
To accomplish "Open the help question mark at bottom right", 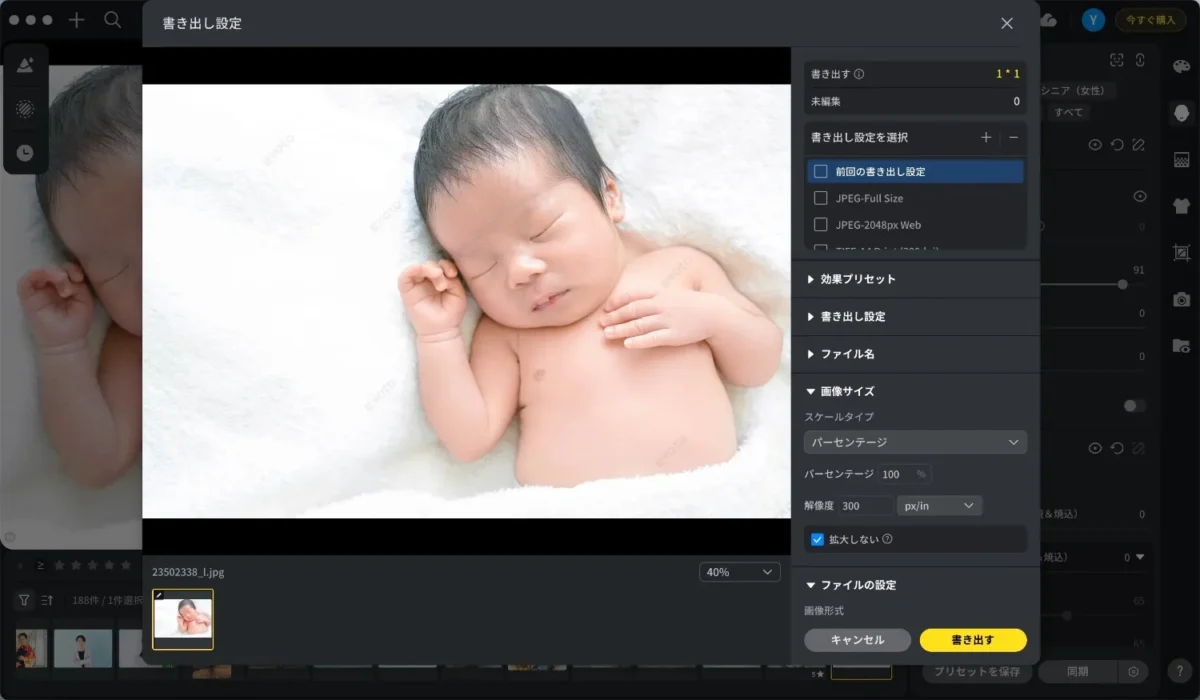I will 1180,670.
